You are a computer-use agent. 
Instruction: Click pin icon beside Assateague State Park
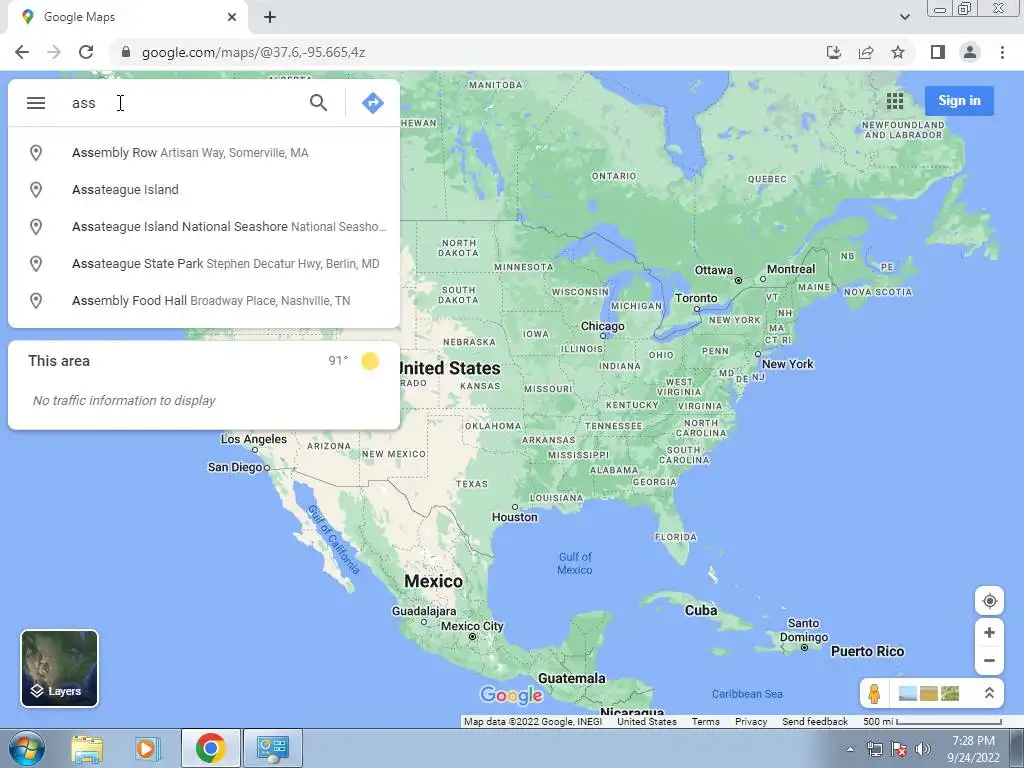coord(36,264)
